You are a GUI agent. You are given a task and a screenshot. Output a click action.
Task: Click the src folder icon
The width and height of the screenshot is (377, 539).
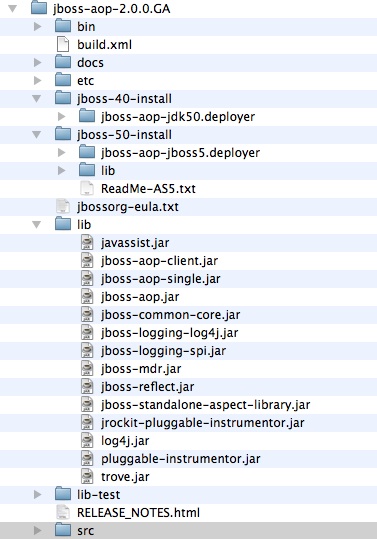click(63, 530)
